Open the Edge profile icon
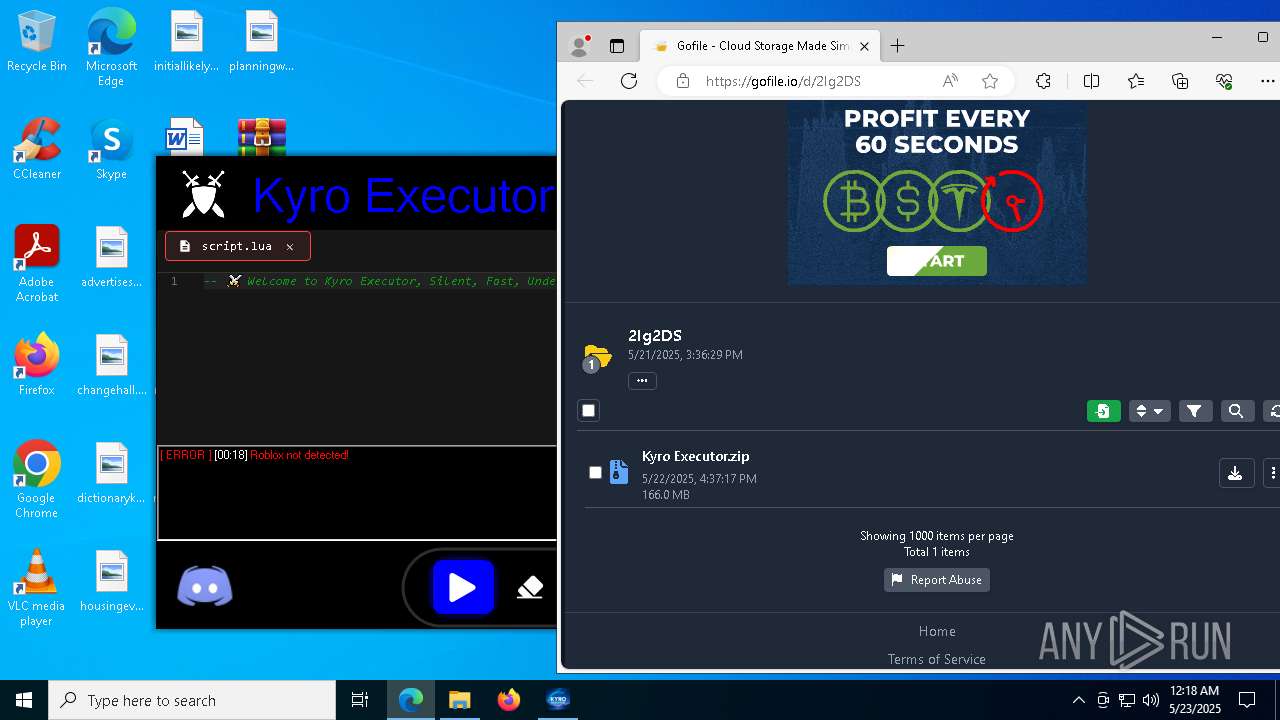1280x720 pixels. pyautogui.click(x=579, y=46)
